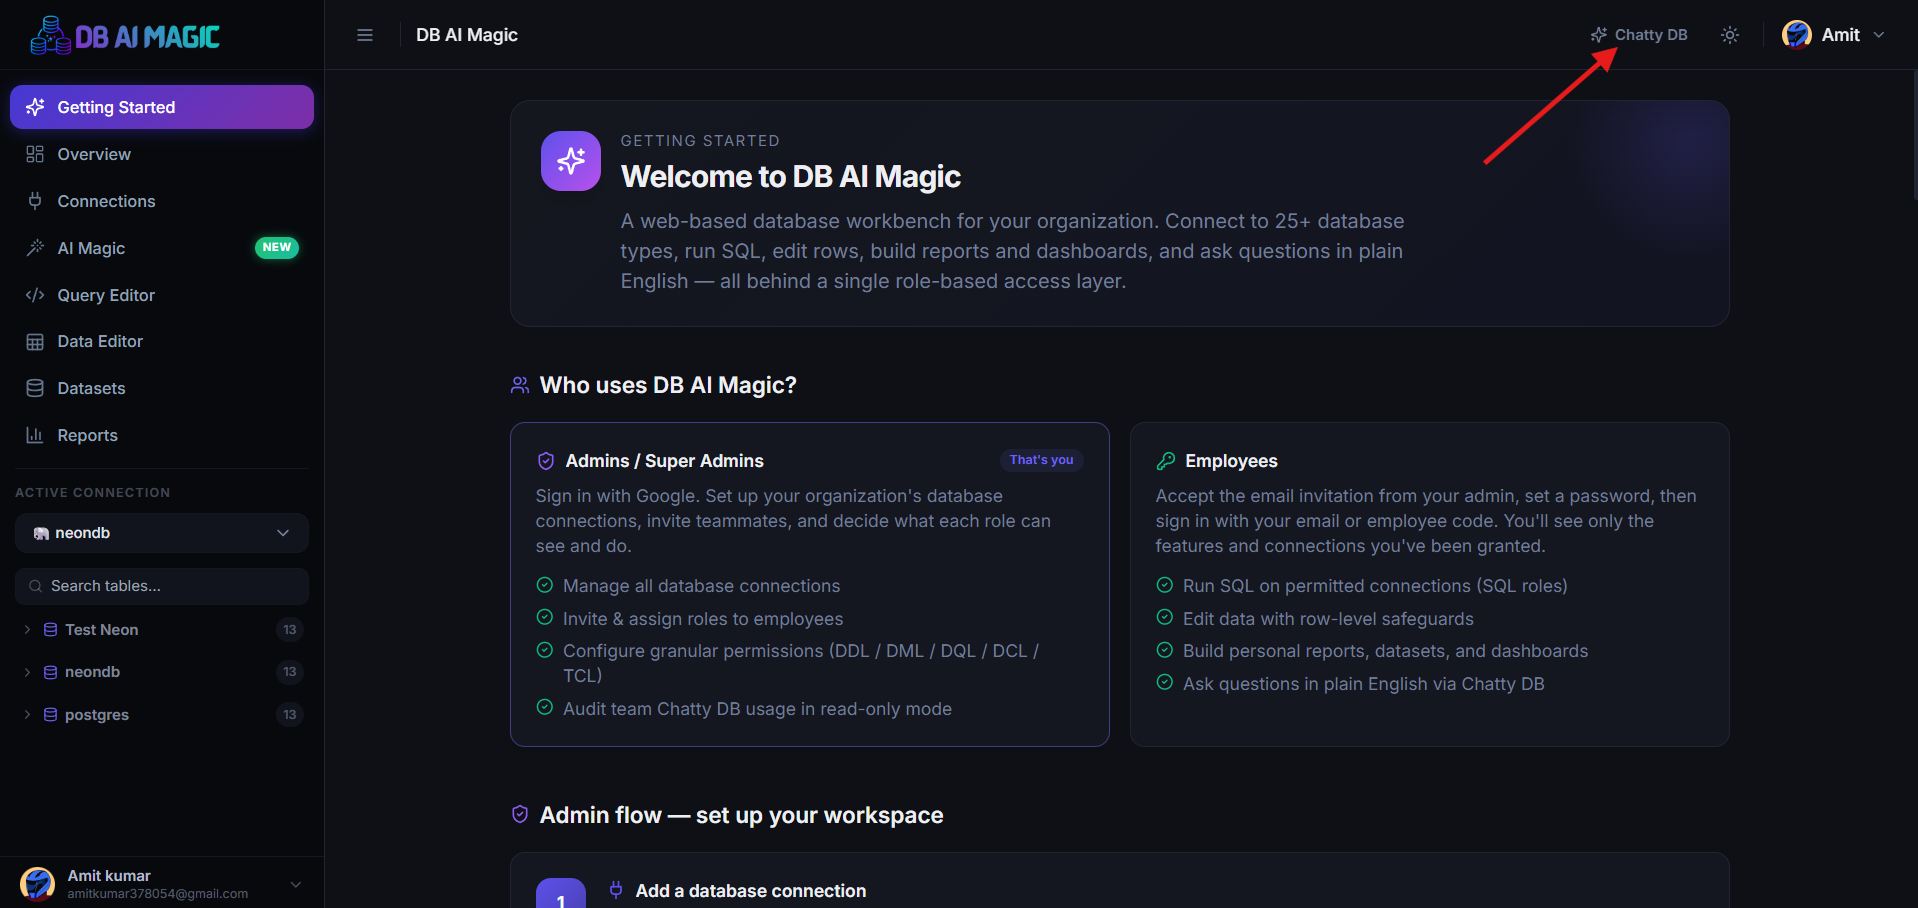Toggle the light/dark theme sun icon
The image size is (1918, 908).
(1730, 35)
